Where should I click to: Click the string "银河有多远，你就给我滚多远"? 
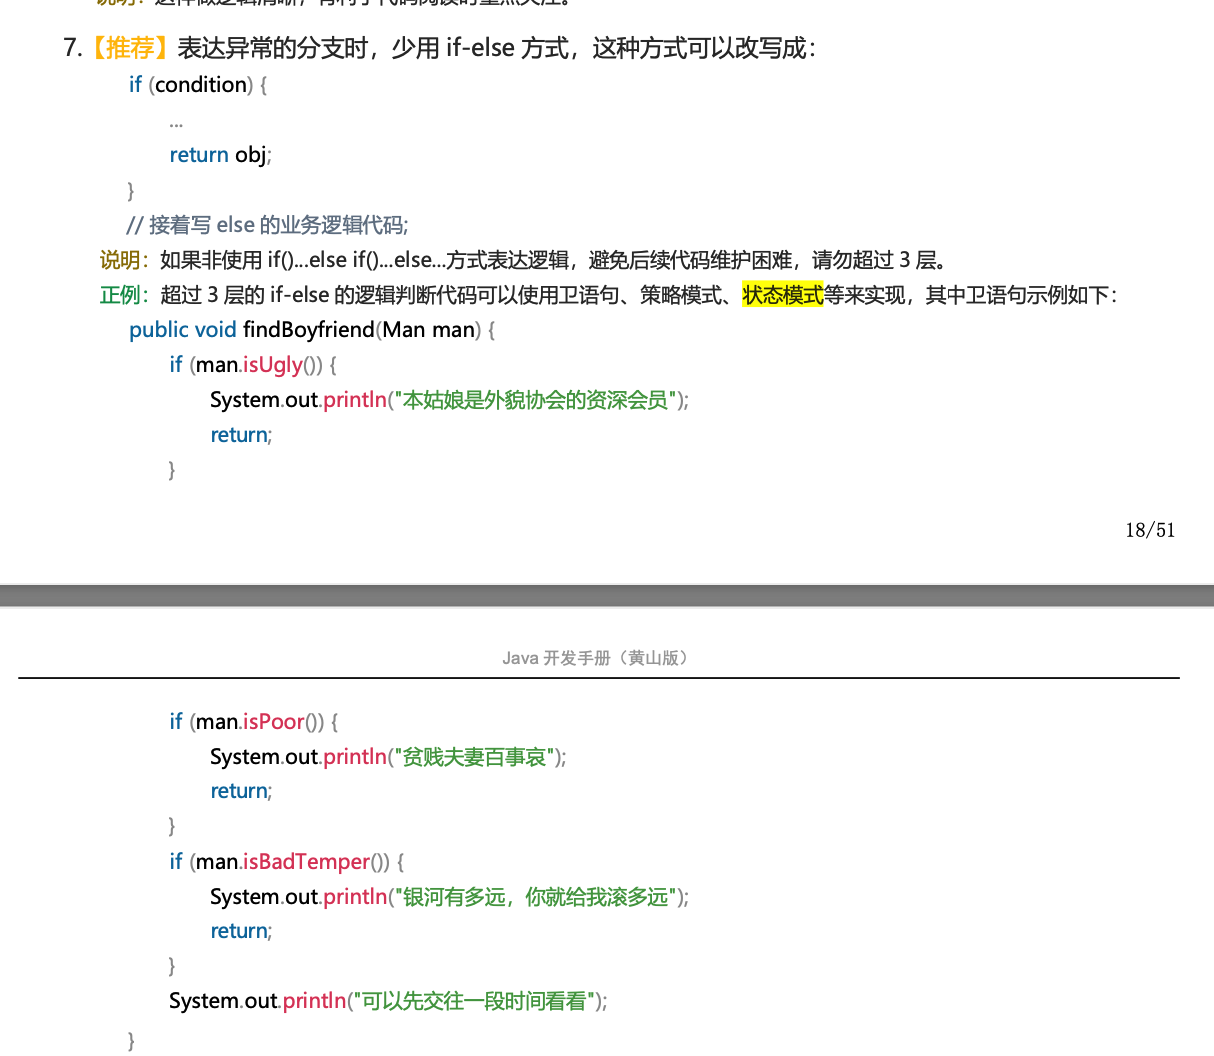[x=535, y=897]
